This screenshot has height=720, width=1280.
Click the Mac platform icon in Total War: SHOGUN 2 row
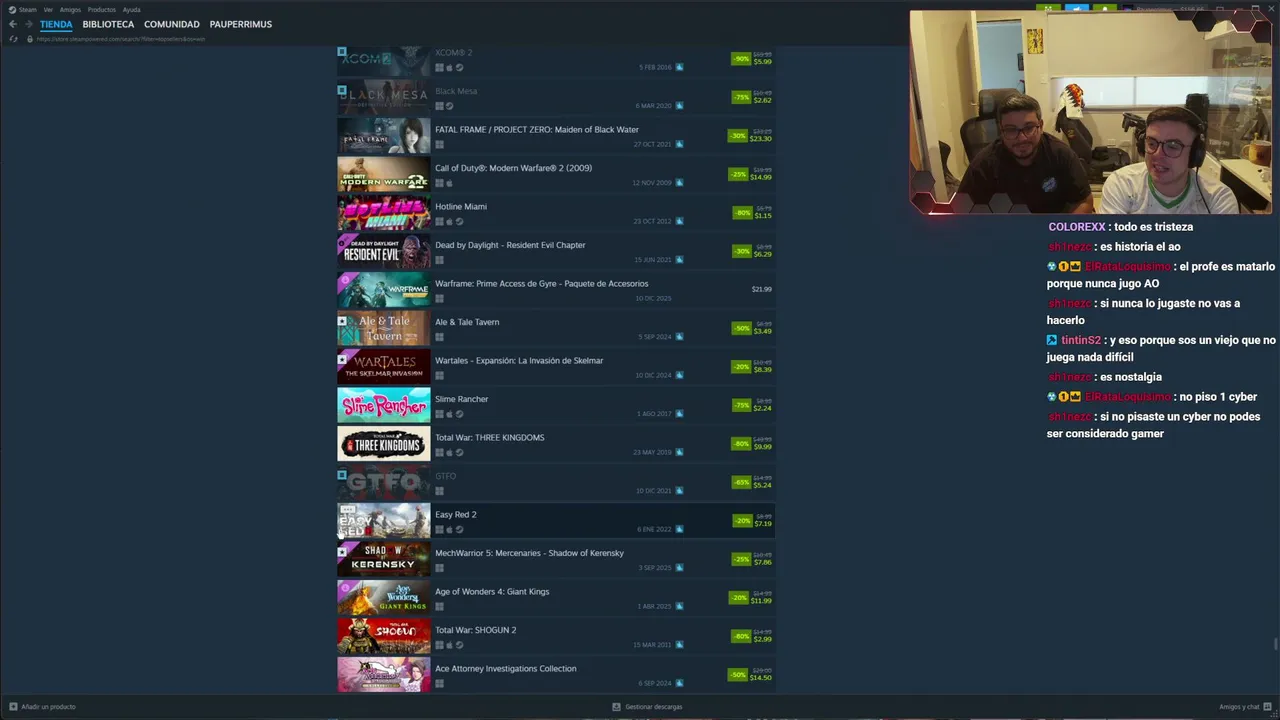449,645
